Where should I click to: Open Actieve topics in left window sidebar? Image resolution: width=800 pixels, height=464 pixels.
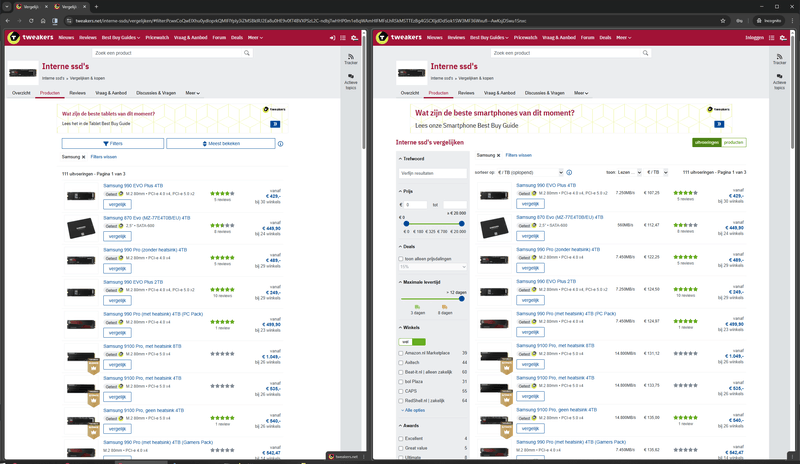pos(351,82)
